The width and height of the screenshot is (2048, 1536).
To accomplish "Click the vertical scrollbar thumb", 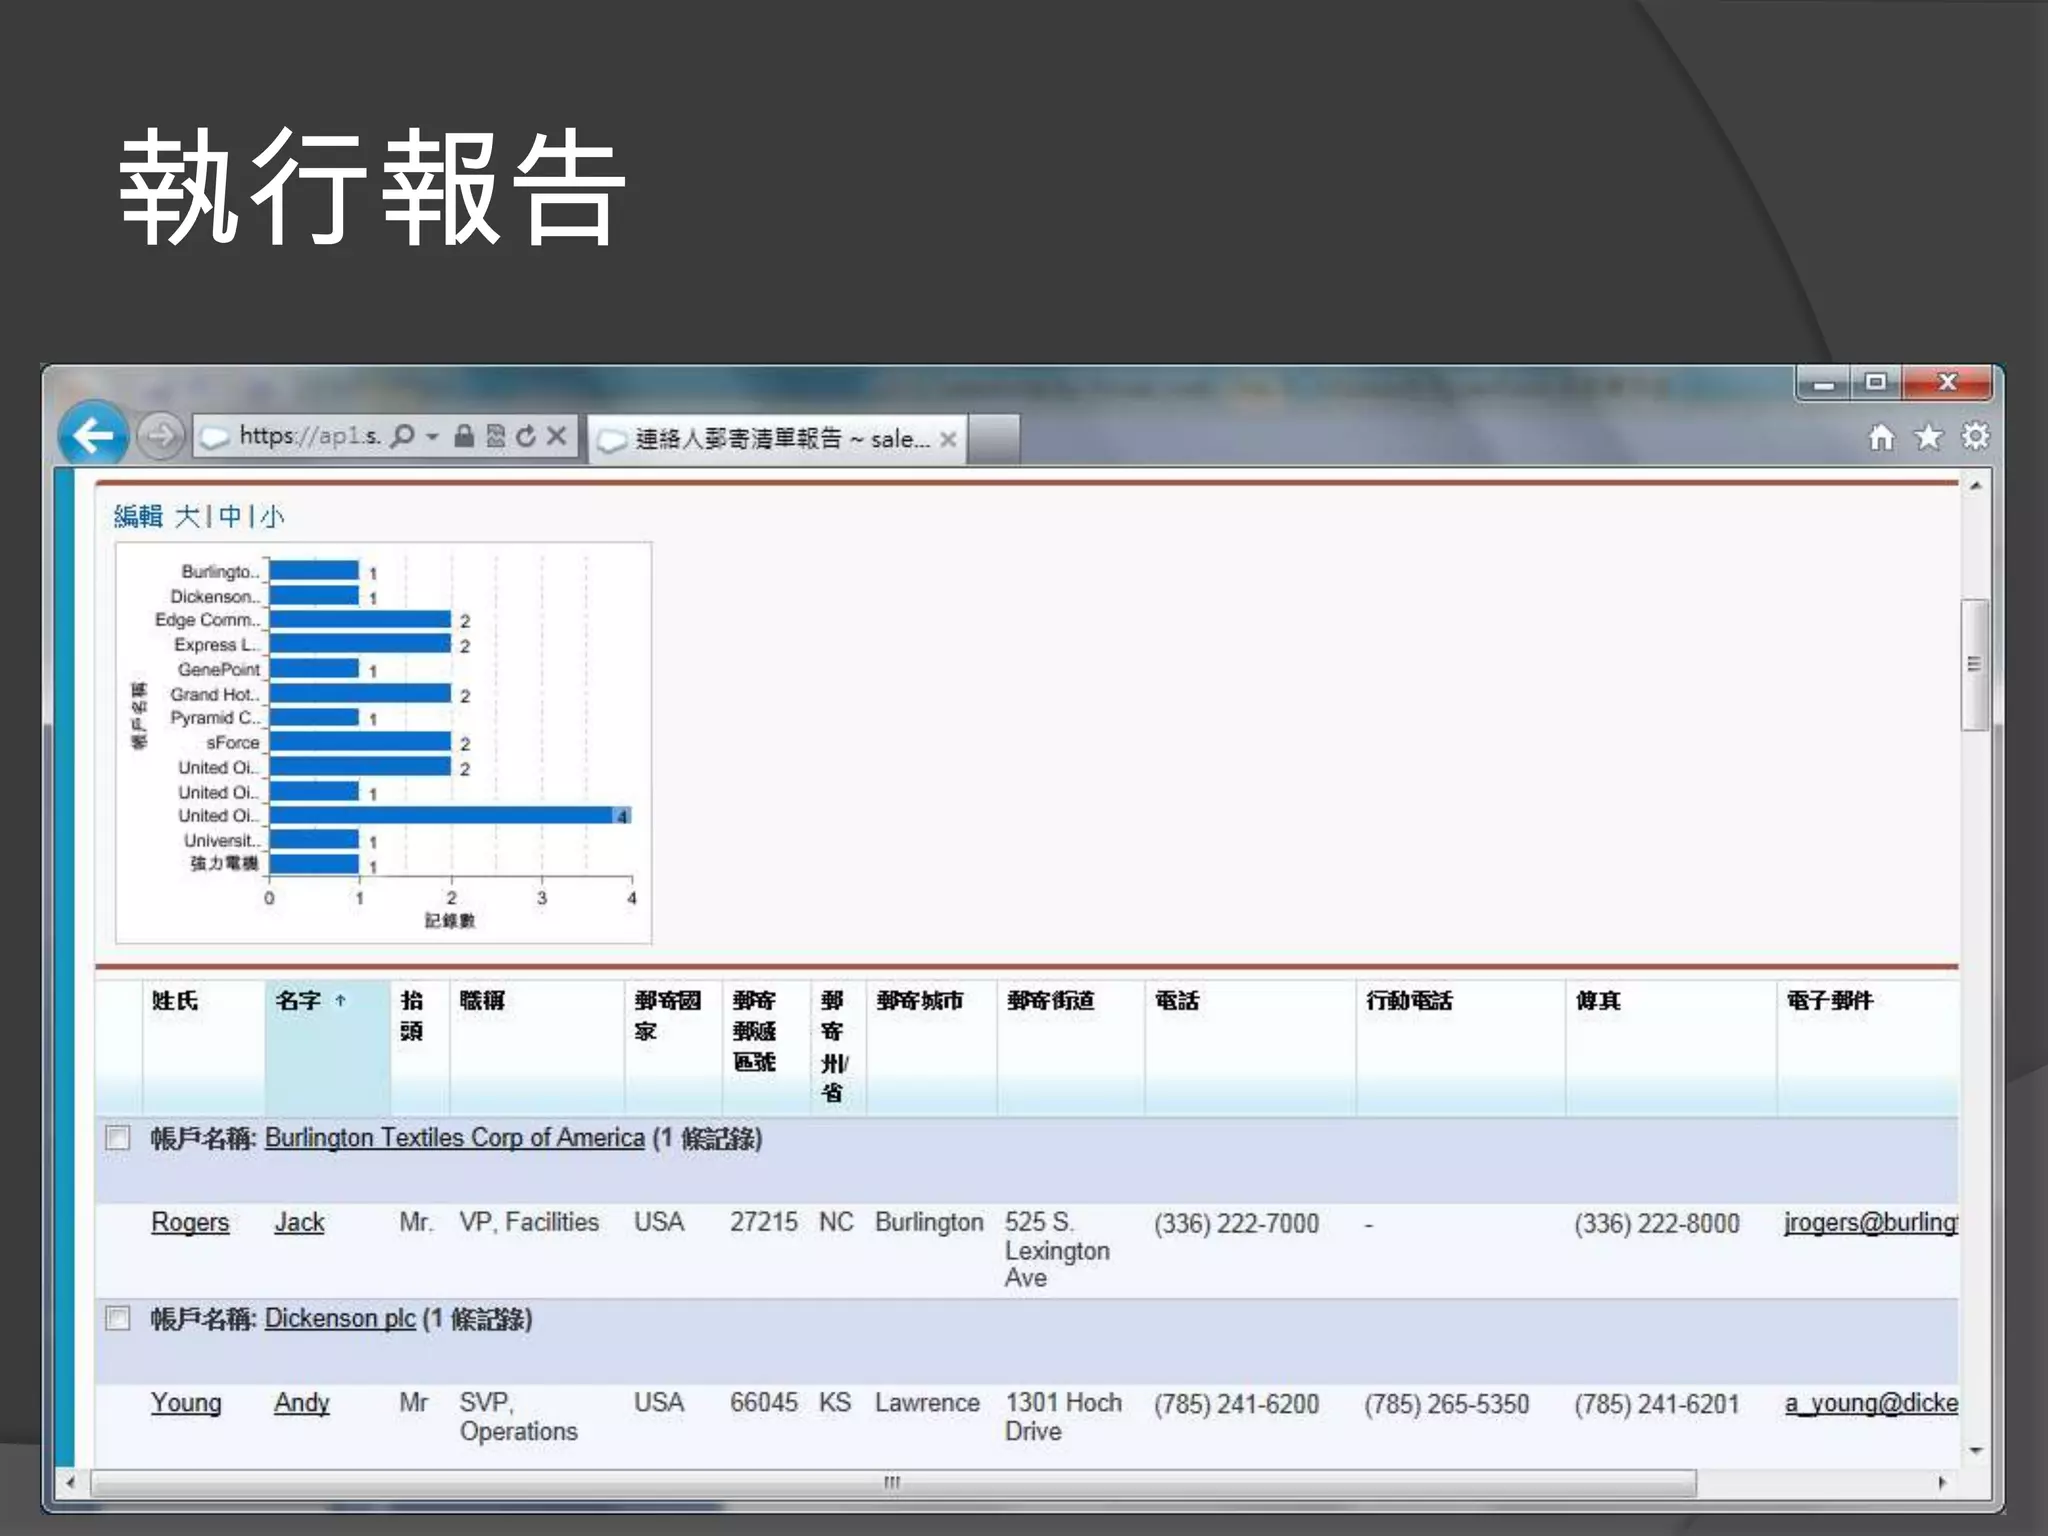I will click(x=1974, y=664).
